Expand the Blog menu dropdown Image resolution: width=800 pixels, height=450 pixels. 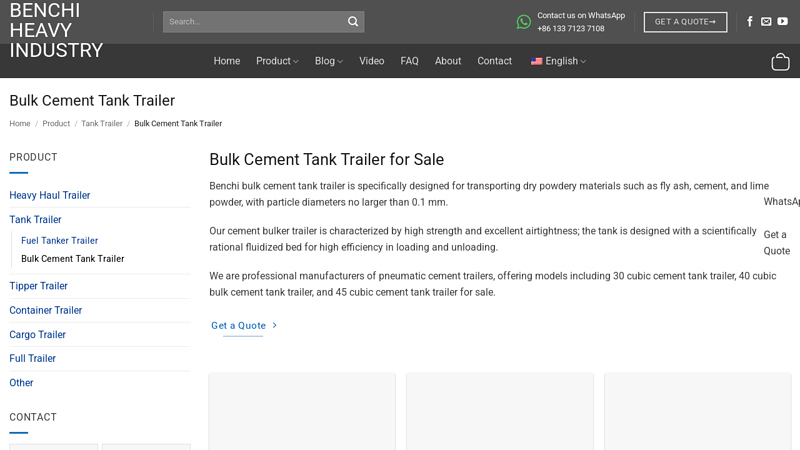(x=329, y=61)
